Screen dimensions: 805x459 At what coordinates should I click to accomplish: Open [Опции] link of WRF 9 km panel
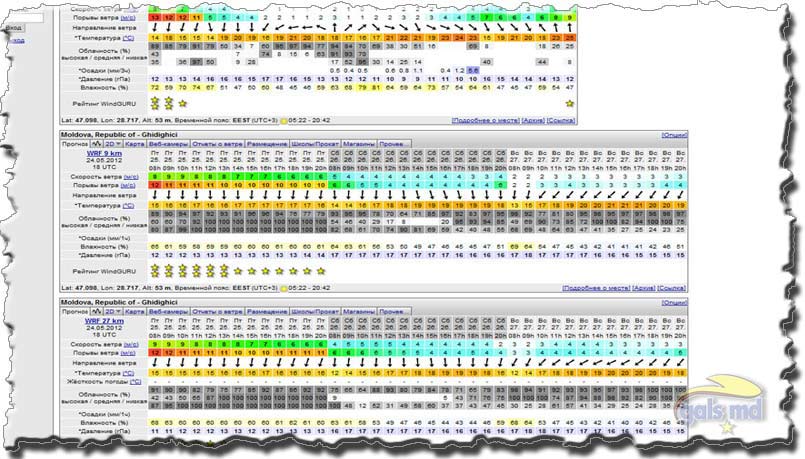point(674,135)
